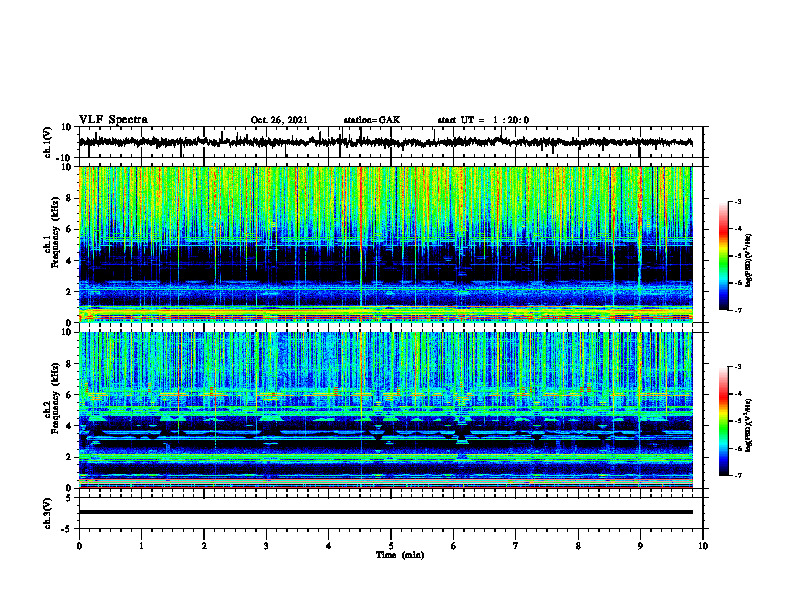The height and width of the screenshot is (612, 792).
Task: Click the "-7" label on ch.2 colorbar
Action: pos(737,475)
